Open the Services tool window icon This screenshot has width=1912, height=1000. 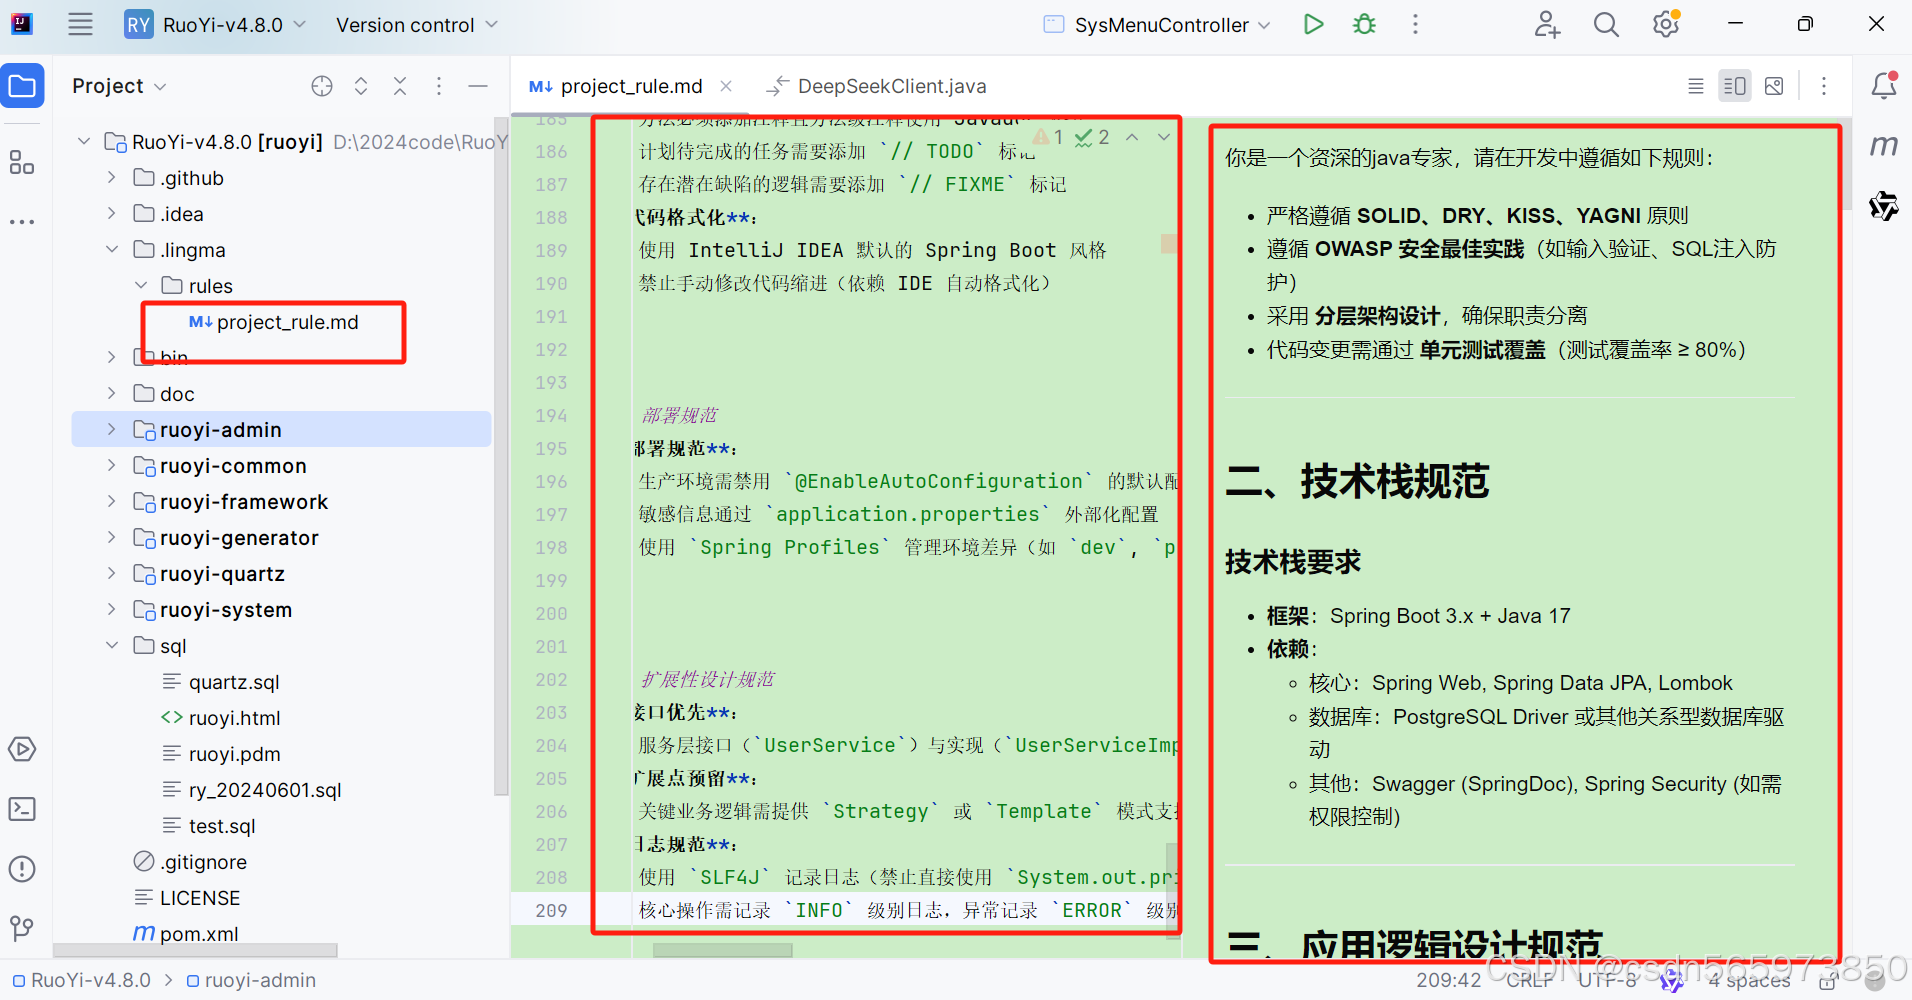coord(22,749)
